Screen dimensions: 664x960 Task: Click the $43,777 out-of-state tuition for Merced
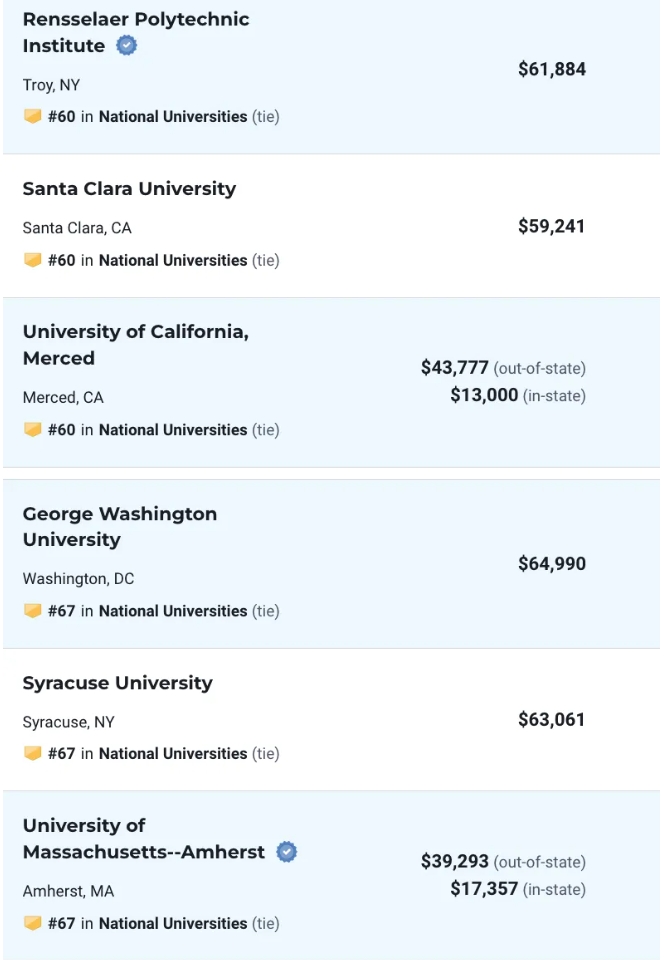pos(455,368)
